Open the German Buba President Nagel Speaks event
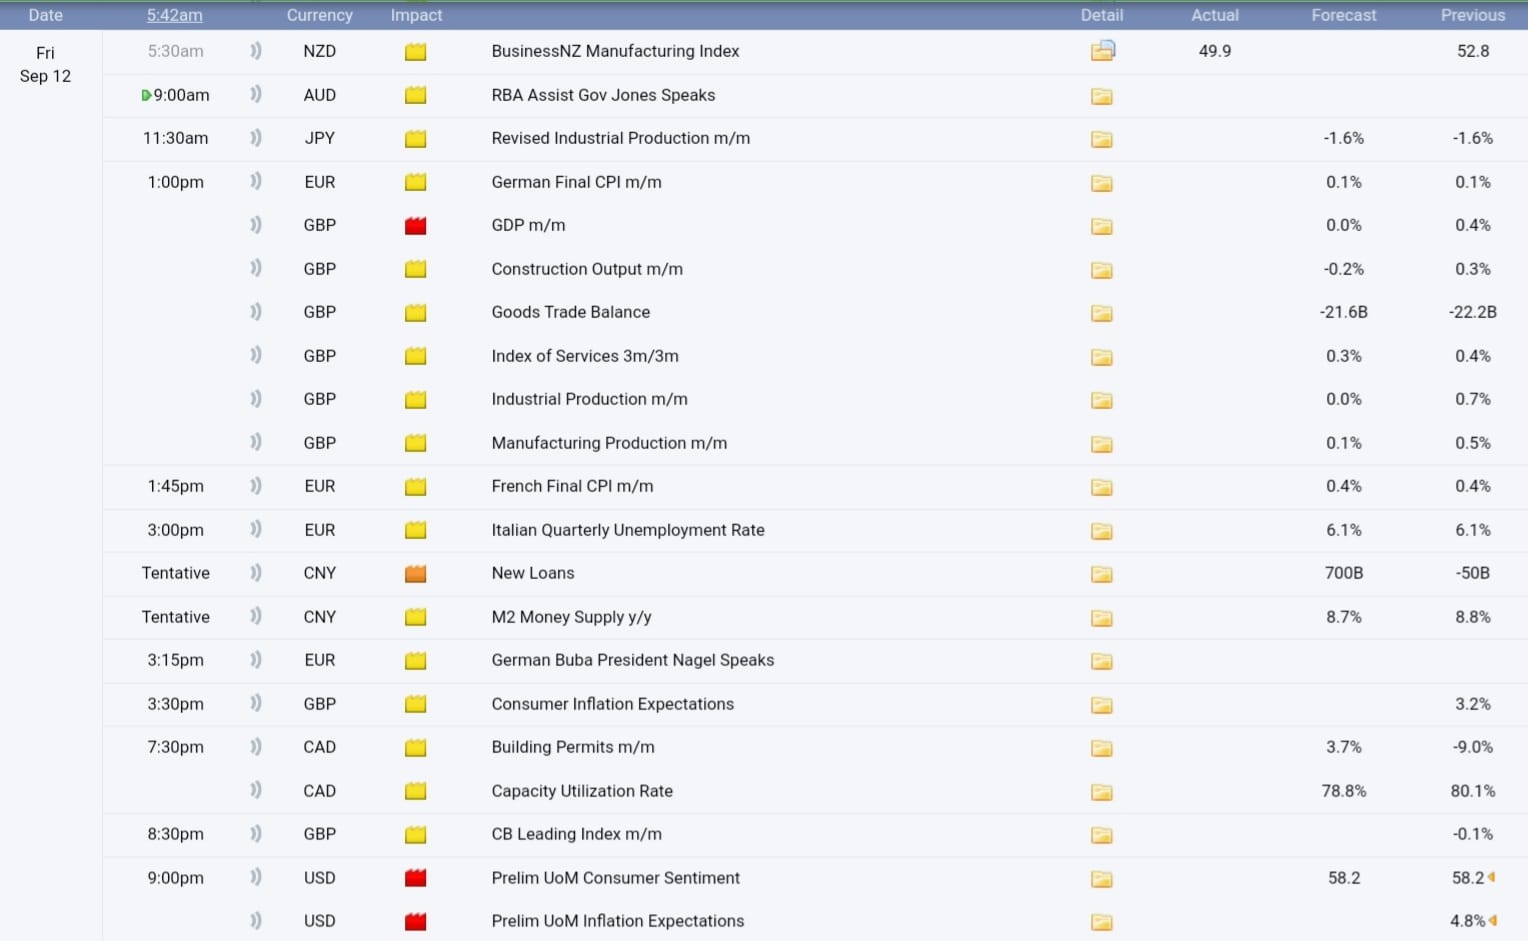 [632, 660]
